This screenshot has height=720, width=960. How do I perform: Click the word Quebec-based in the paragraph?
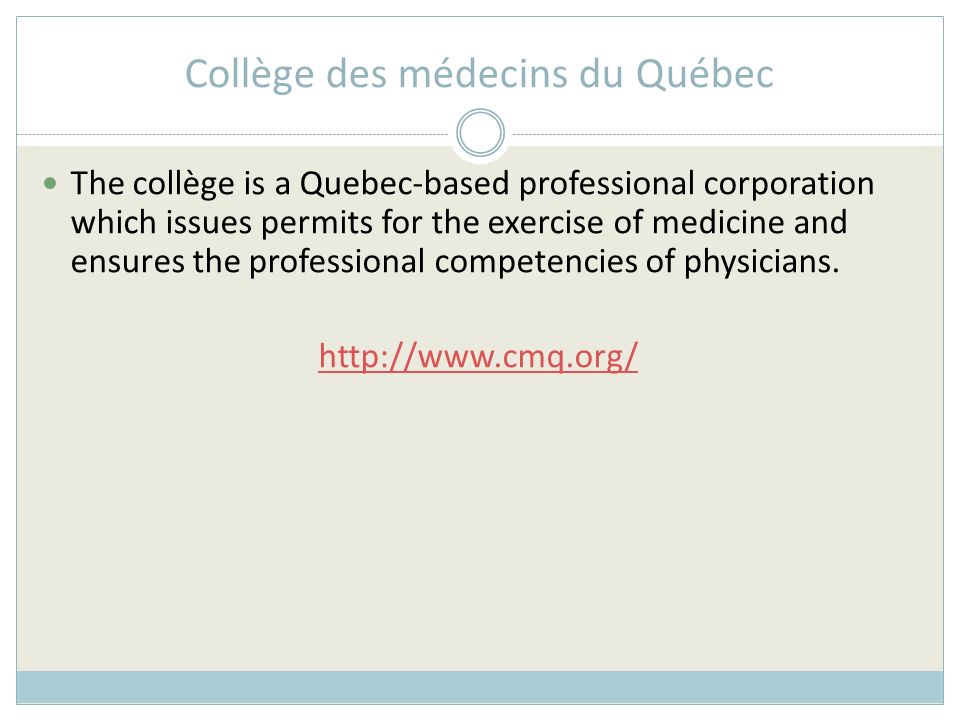click(404, 183)
